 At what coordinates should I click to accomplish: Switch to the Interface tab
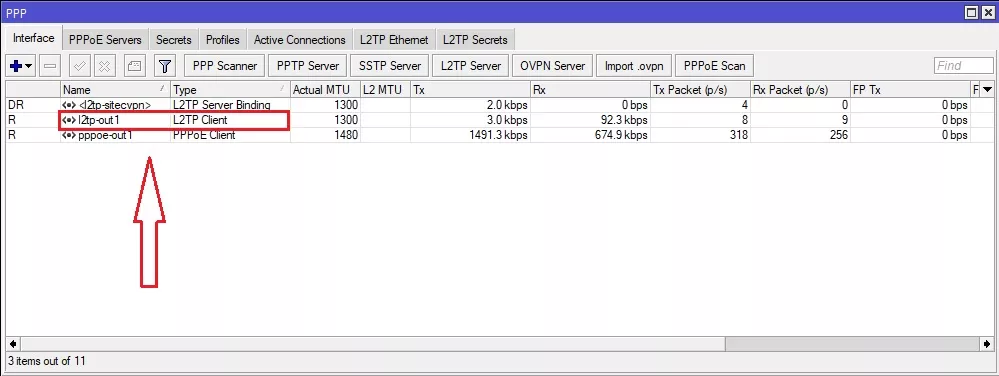[34, 38]
